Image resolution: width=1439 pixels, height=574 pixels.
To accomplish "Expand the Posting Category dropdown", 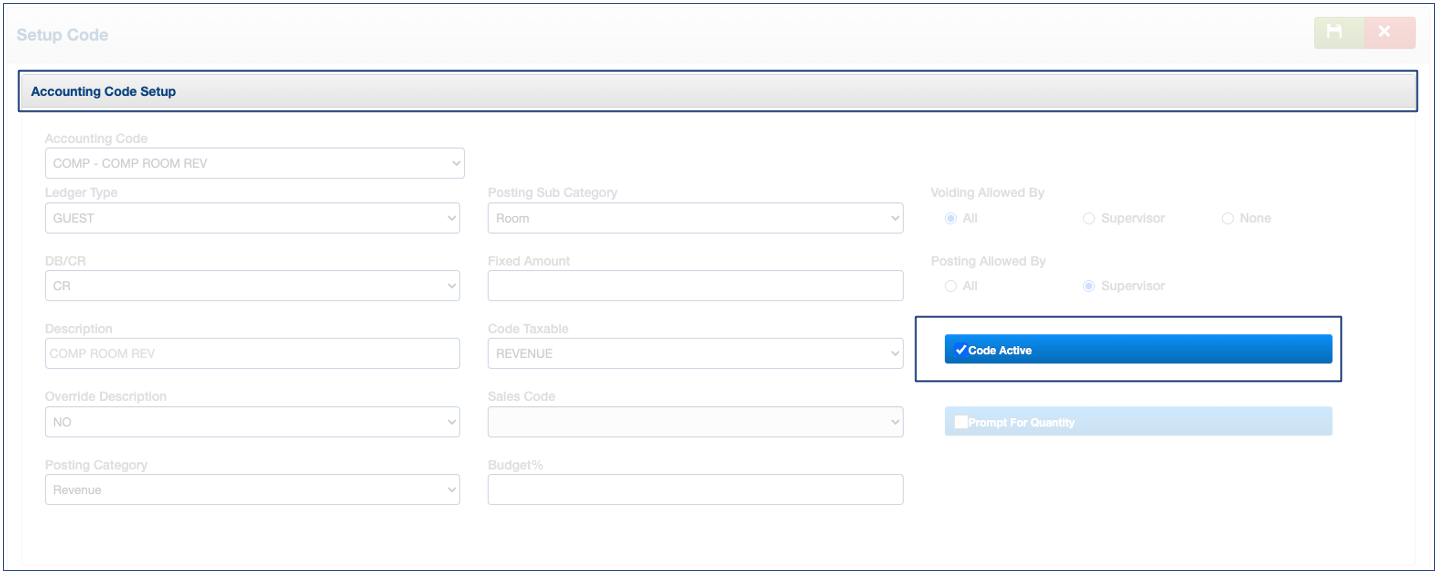I will pos(252,490).
